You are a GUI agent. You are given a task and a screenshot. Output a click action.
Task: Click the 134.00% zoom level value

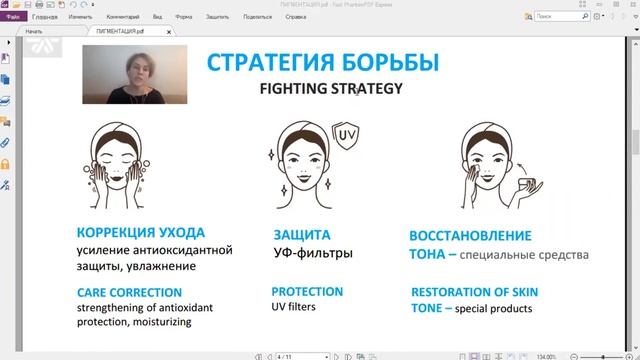(x=547, y=357)
